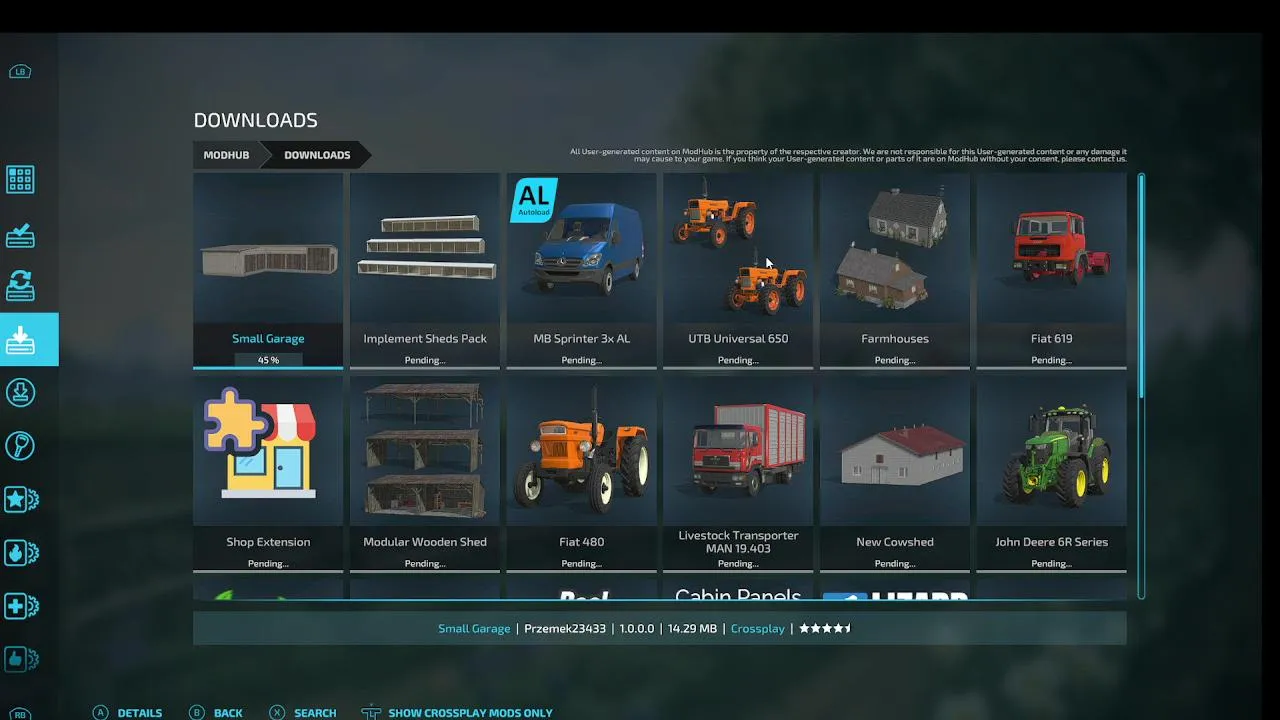This screenshot has height=720, width=1280.
Task: Select the Small Garage thumbnail
Action: pyautogui.click(x=268, y=248)
